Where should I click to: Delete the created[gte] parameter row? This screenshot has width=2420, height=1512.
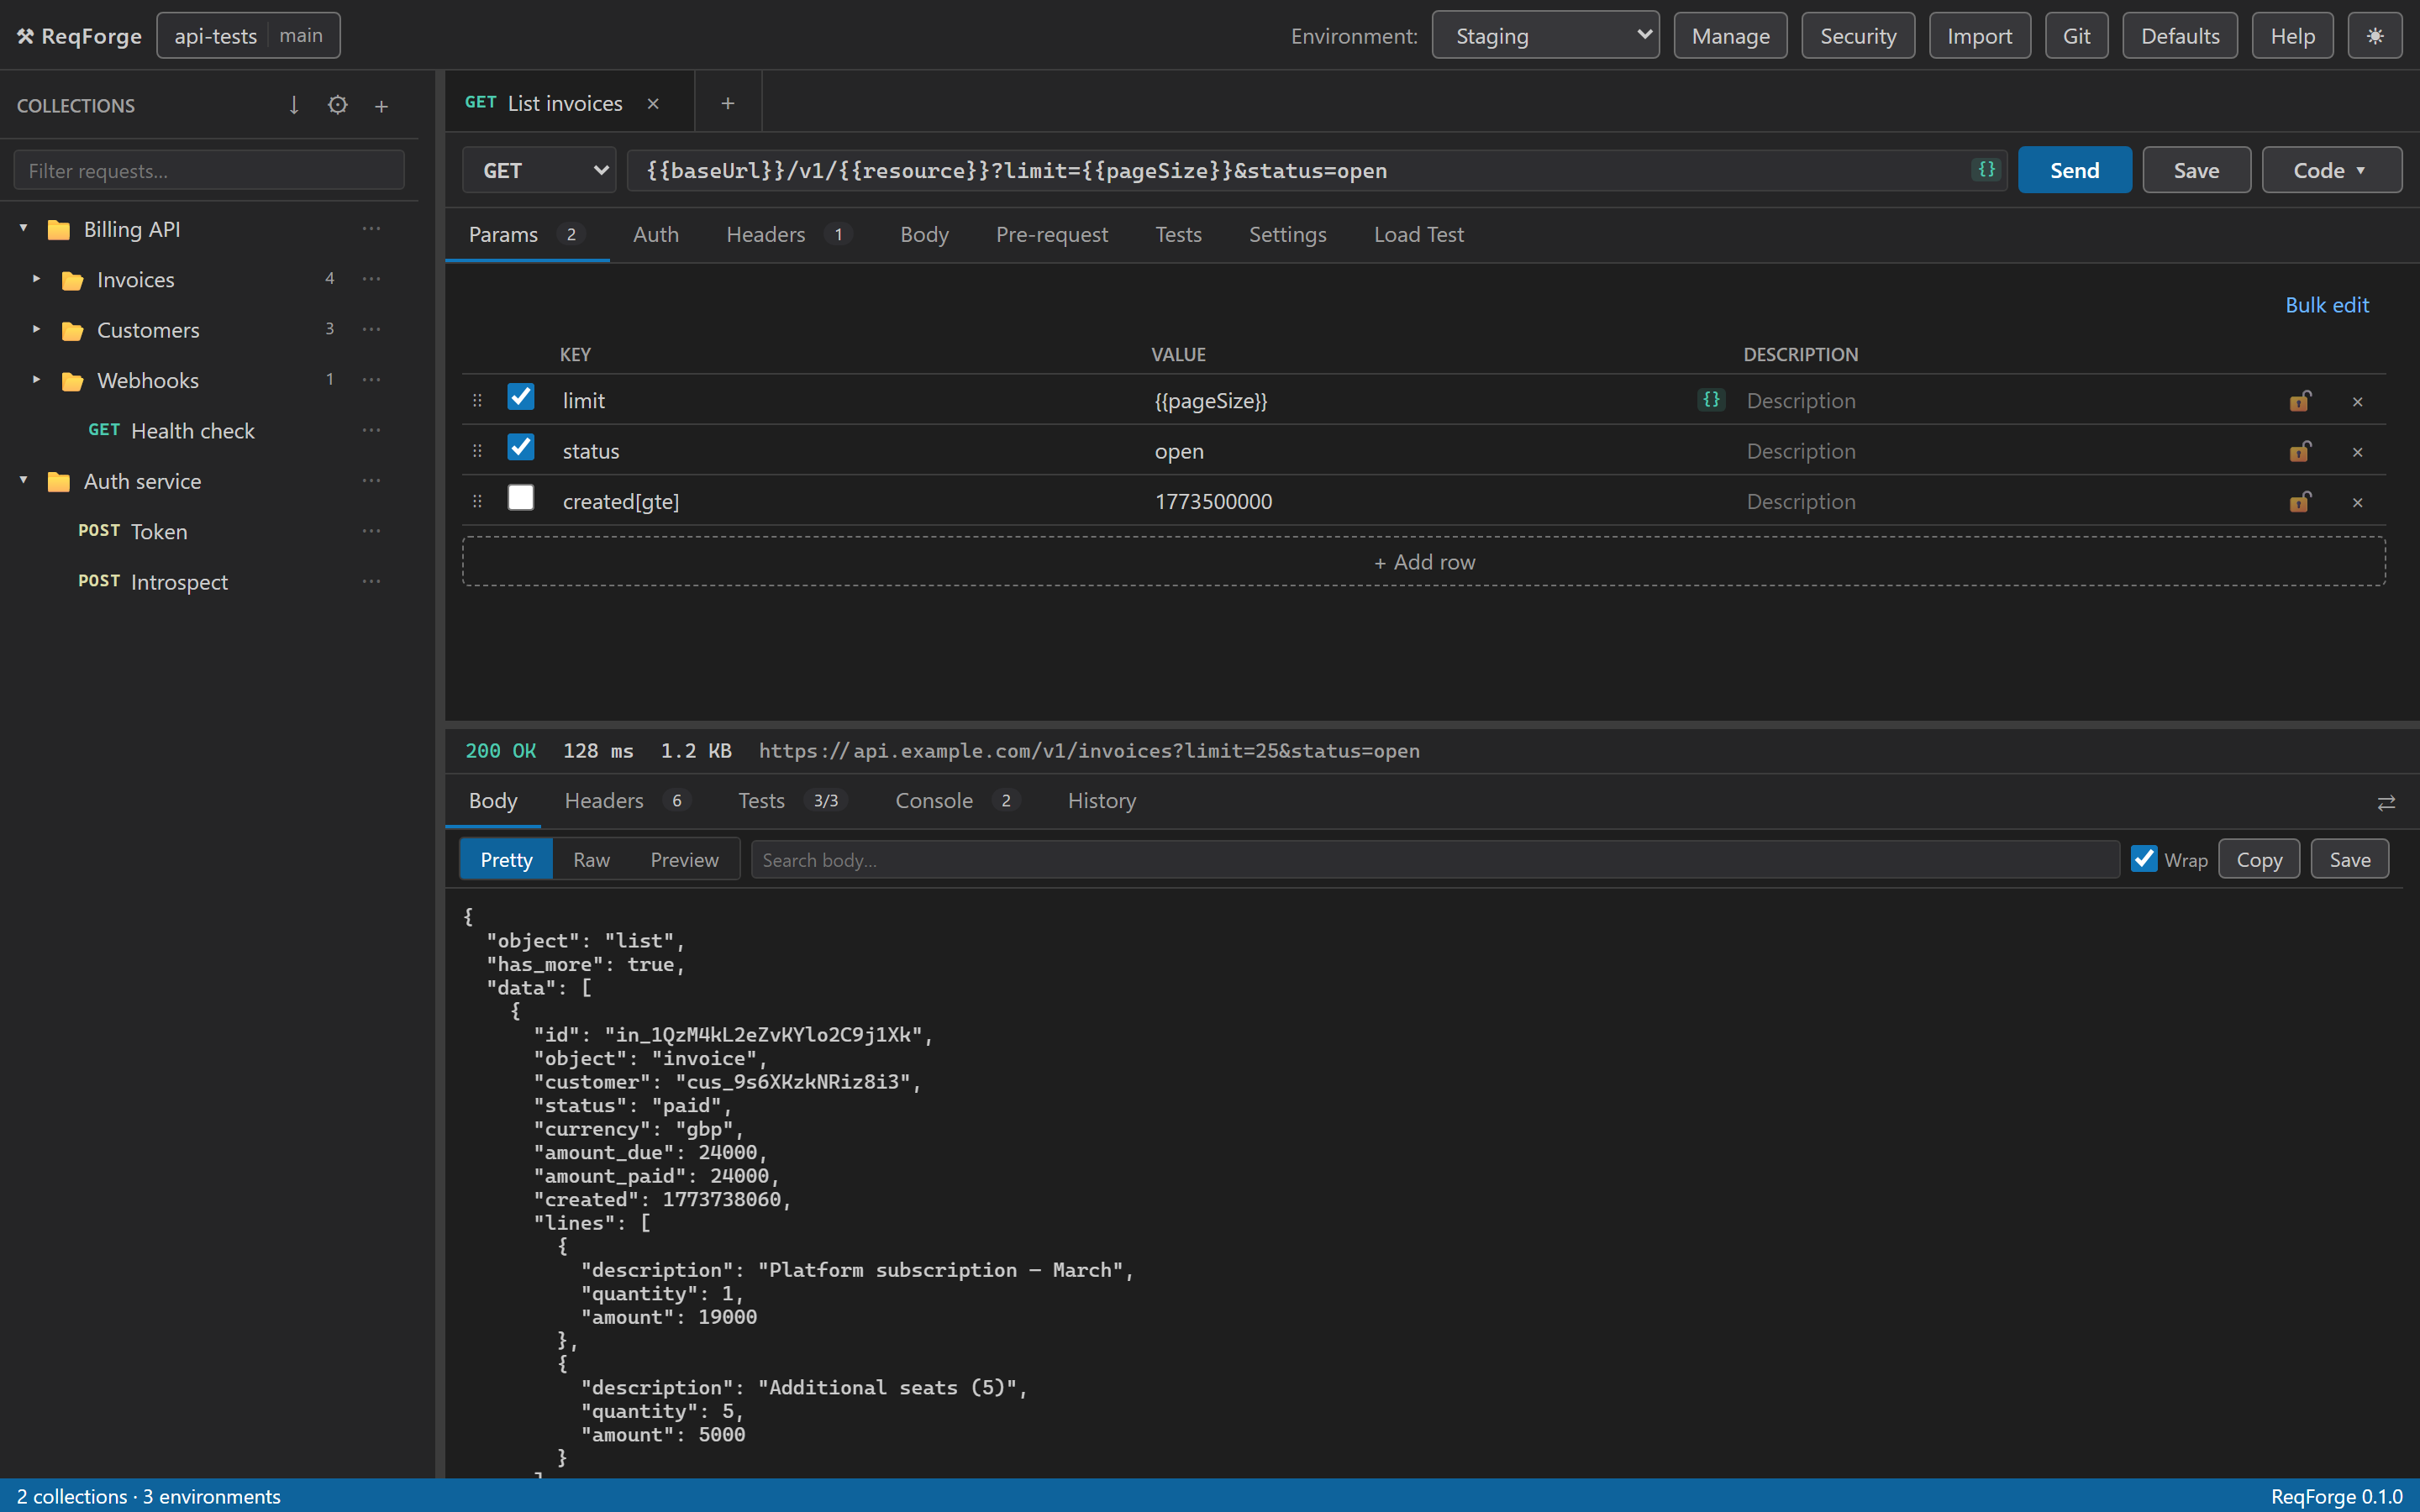2357,502
